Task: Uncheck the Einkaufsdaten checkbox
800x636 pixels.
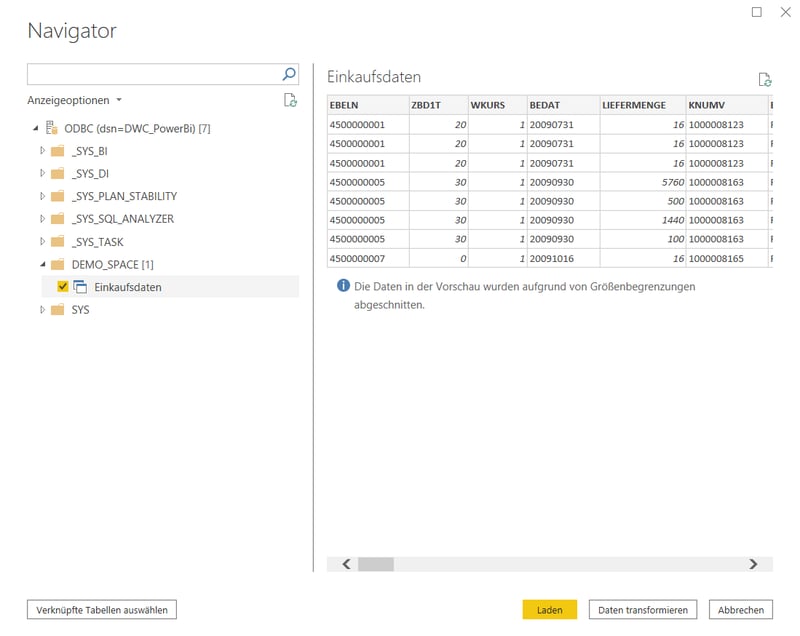Action: click(63, 287)
